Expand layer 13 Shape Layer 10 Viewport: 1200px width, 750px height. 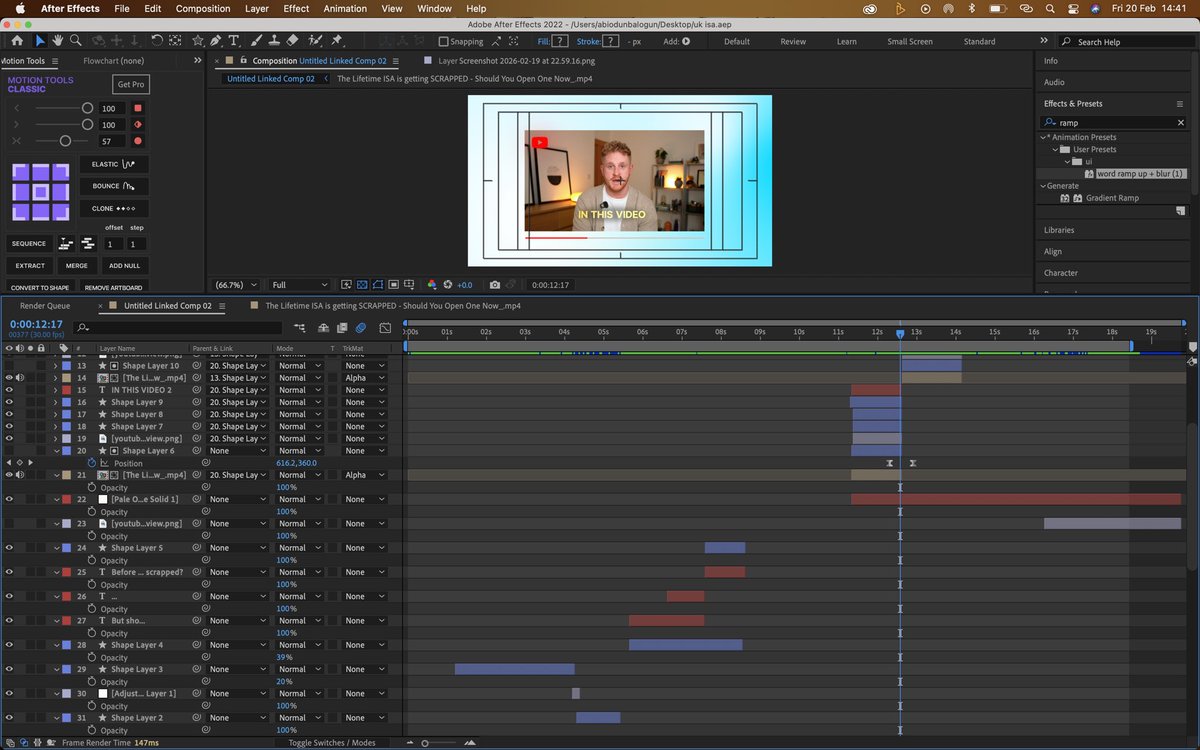point(56,366)
